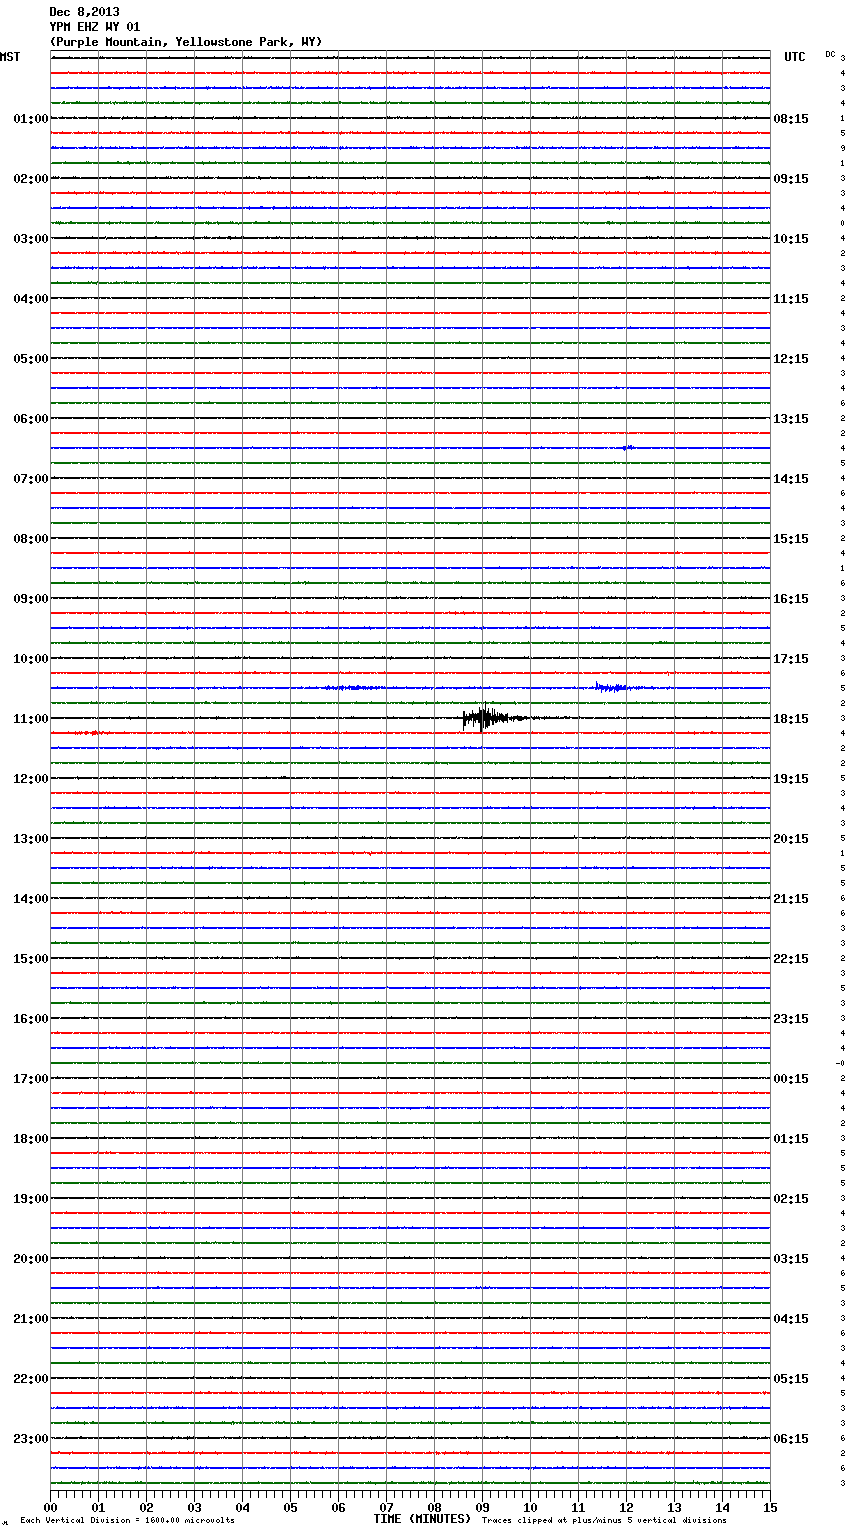Click the 13:15 UTC time label
Image resolution: width=850 pixels, height=1534 pixels.
point(791,419)
